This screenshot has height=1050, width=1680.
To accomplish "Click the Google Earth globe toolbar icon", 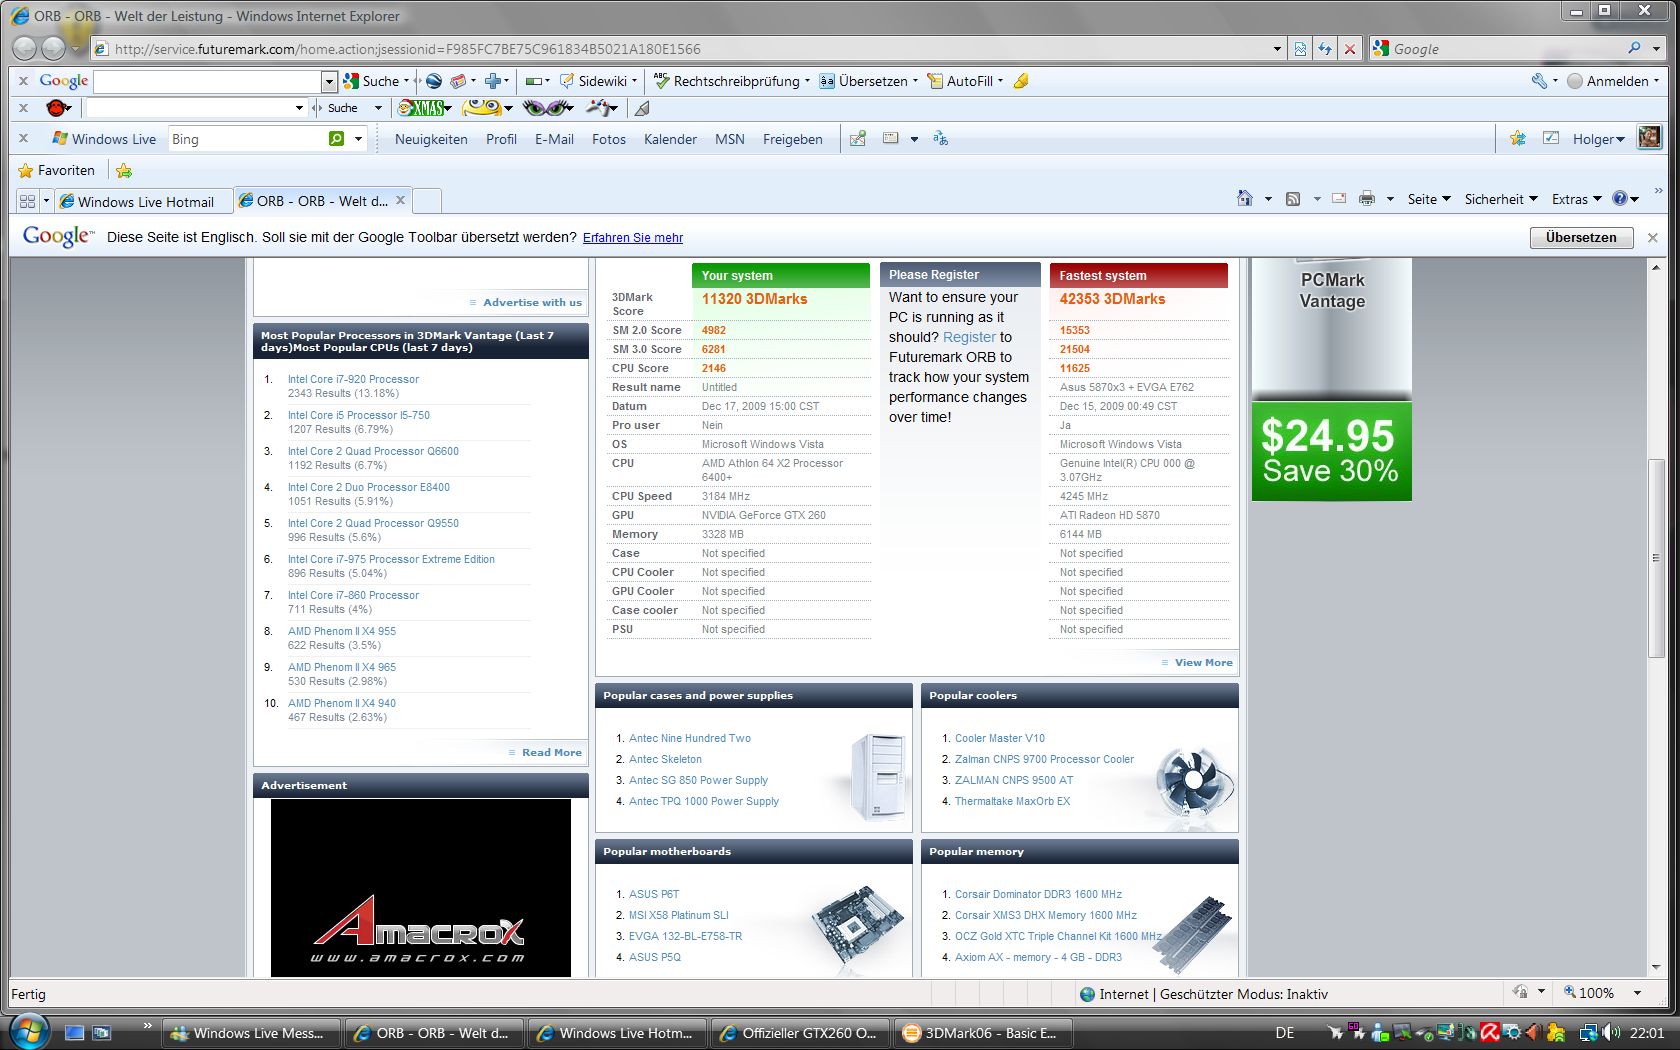I will pyautogui.click(x=434, y=81).
